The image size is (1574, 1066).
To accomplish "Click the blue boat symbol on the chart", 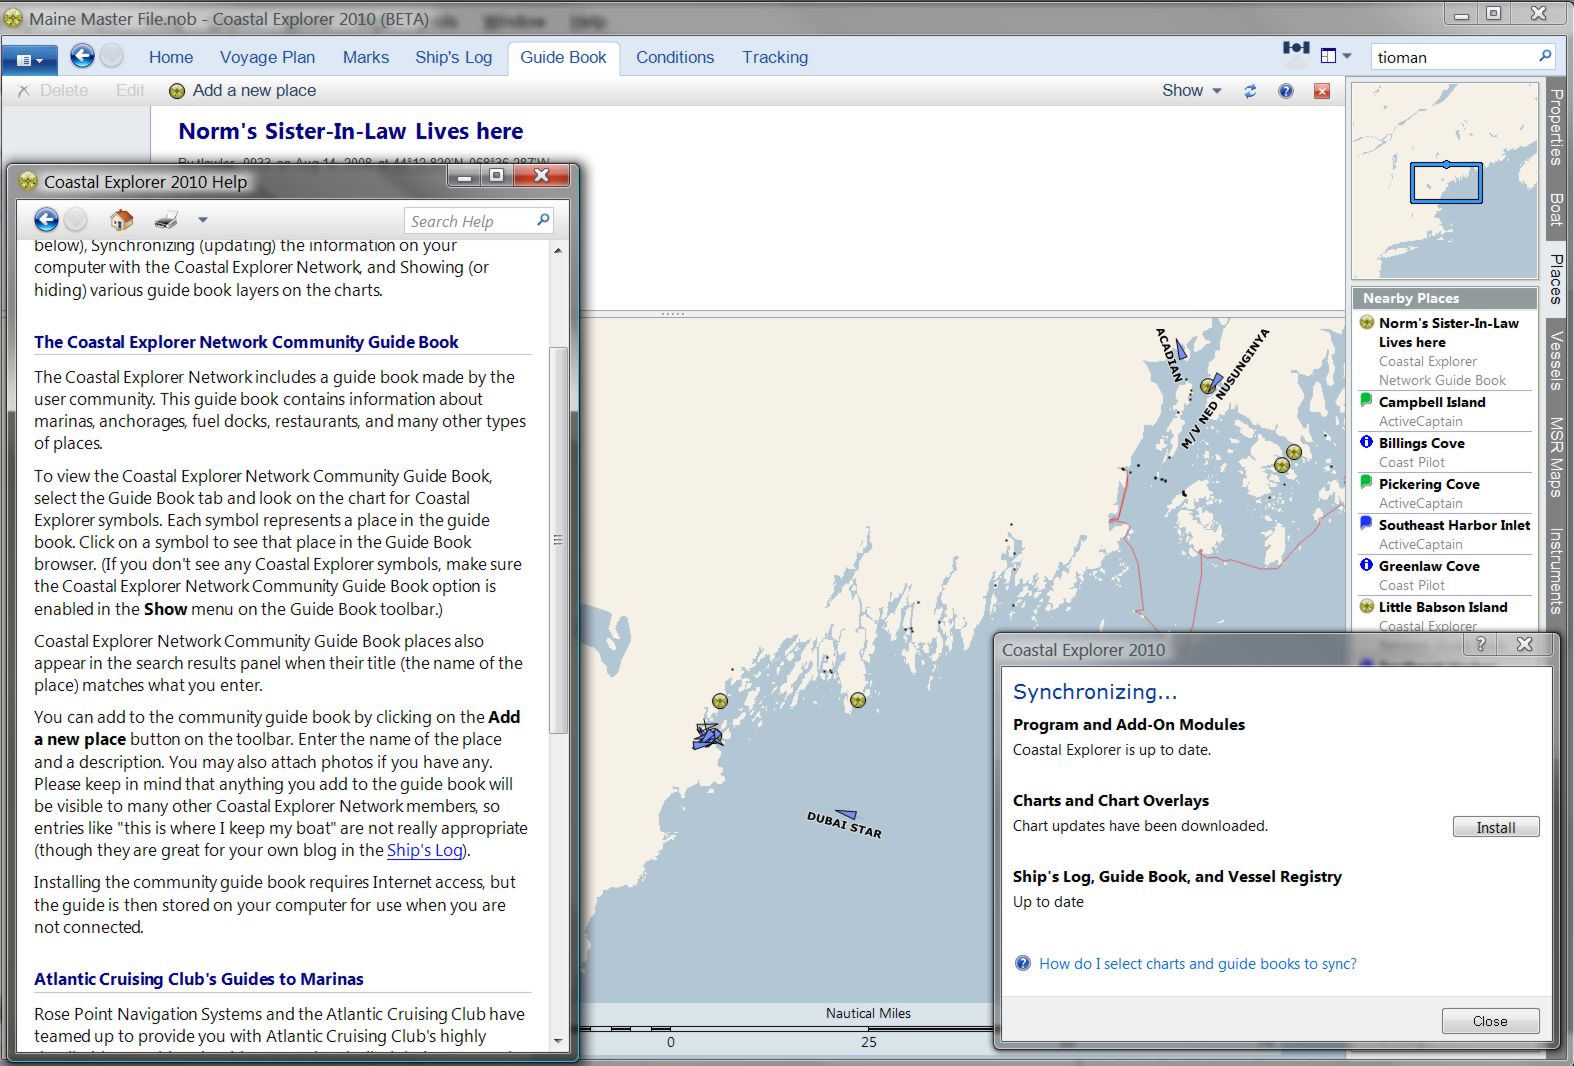I will (708, 736).
